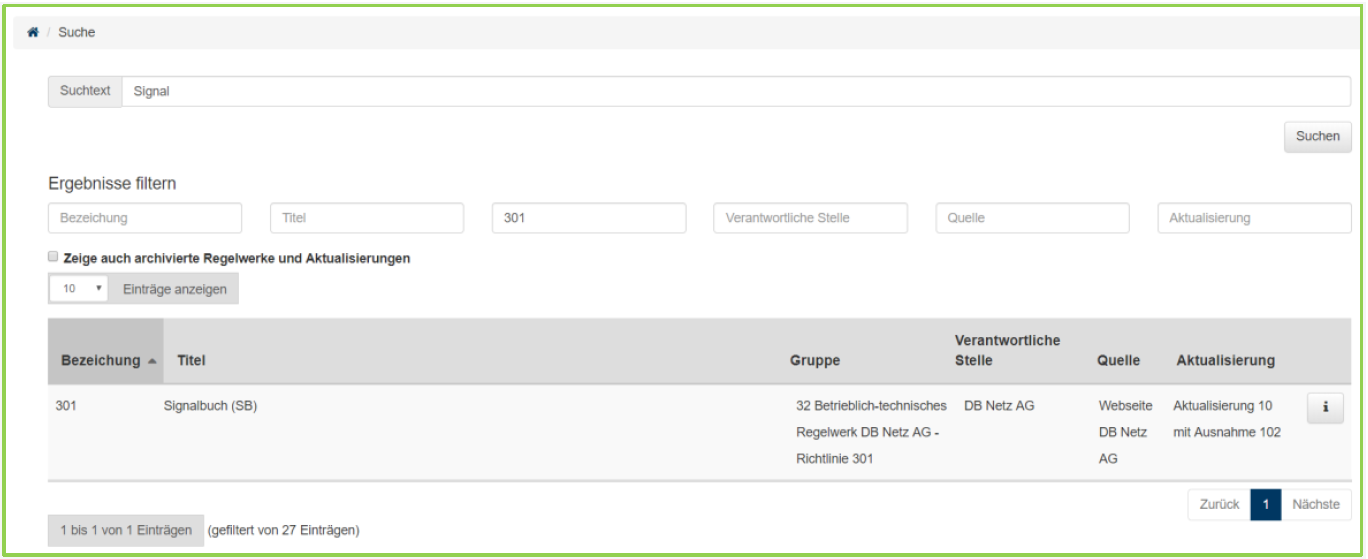The image size is (1368, 559).
Task: Open the entries-per-page dropdown
Action: (78, 289)
